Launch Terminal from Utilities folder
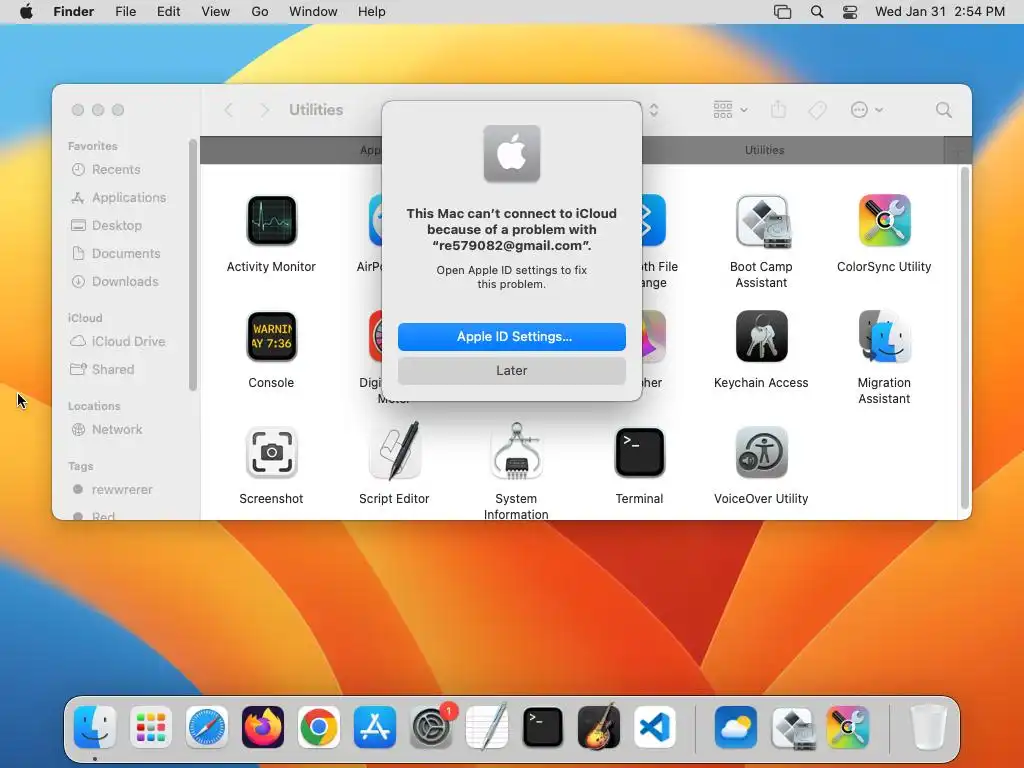This screenshot has height=768, width=1024. pos(639,452)
